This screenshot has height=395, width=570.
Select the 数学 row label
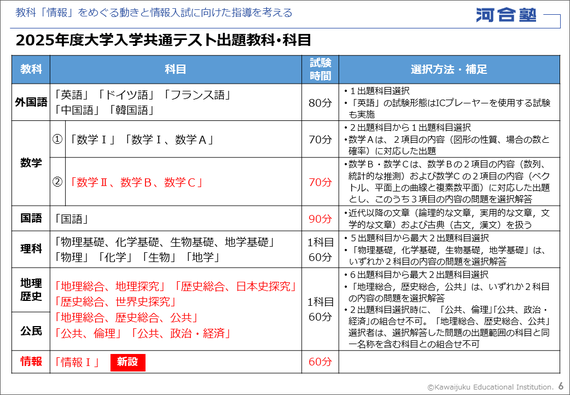tap(31, 163)
